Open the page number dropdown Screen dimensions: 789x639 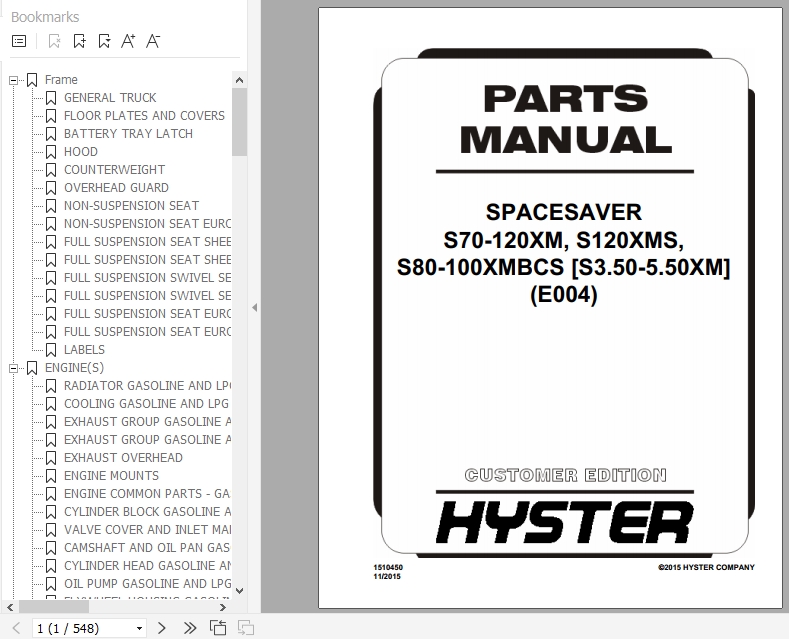point(139,628)
